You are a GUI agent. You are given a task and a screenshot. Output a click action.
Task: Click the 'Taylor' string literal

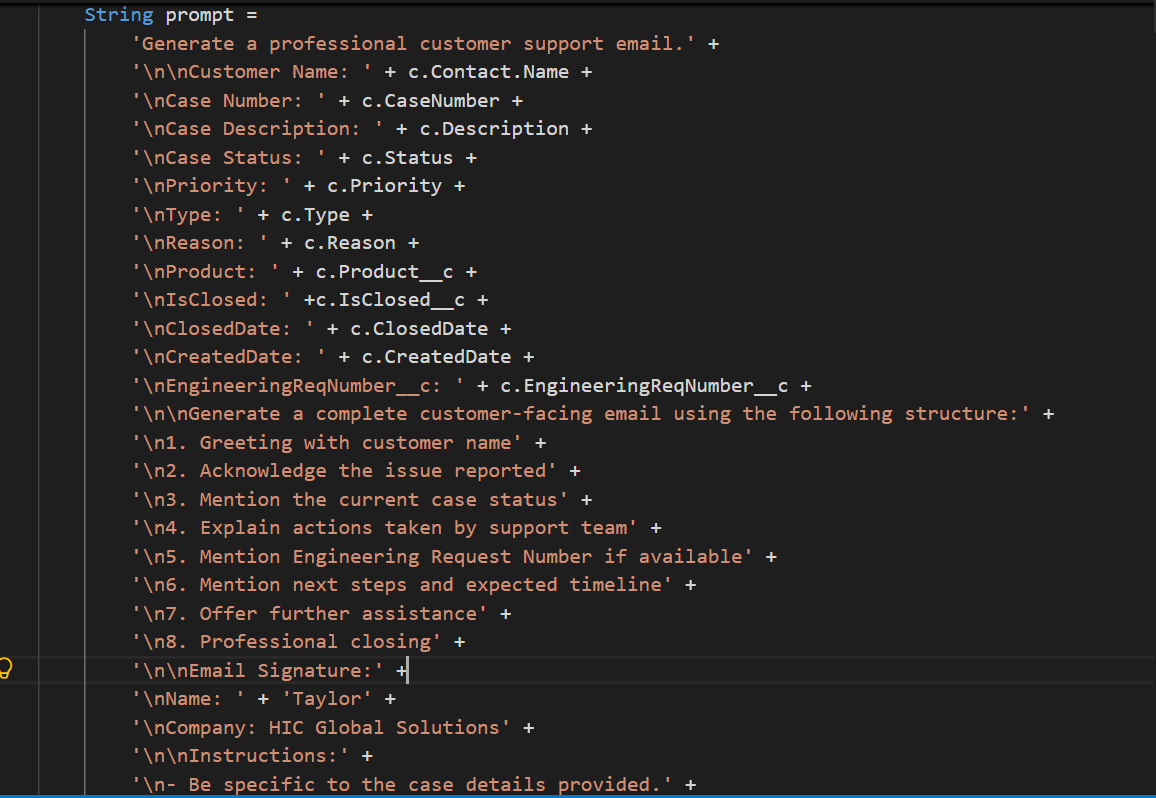tap(327, 699)
